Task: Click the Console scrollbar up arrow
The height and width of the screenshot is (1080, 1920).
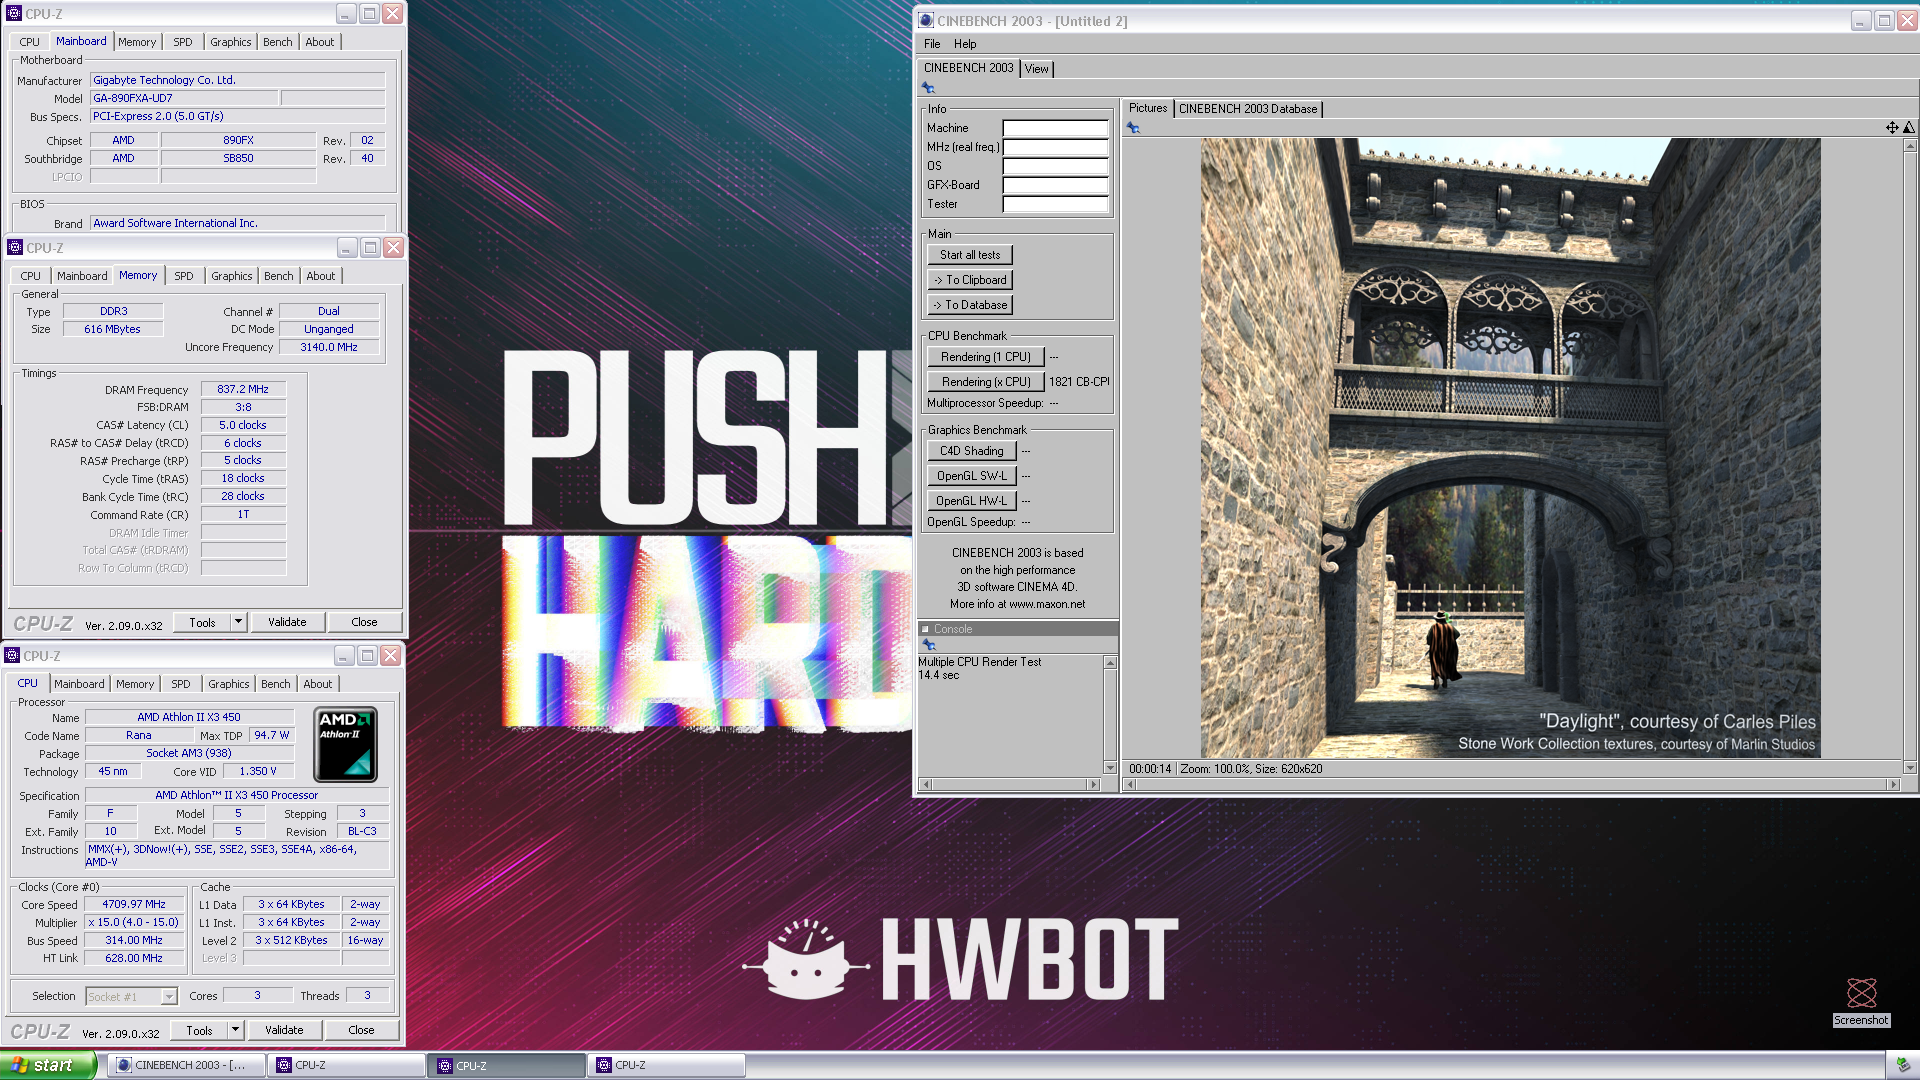Action: [x=1110, y=663]
